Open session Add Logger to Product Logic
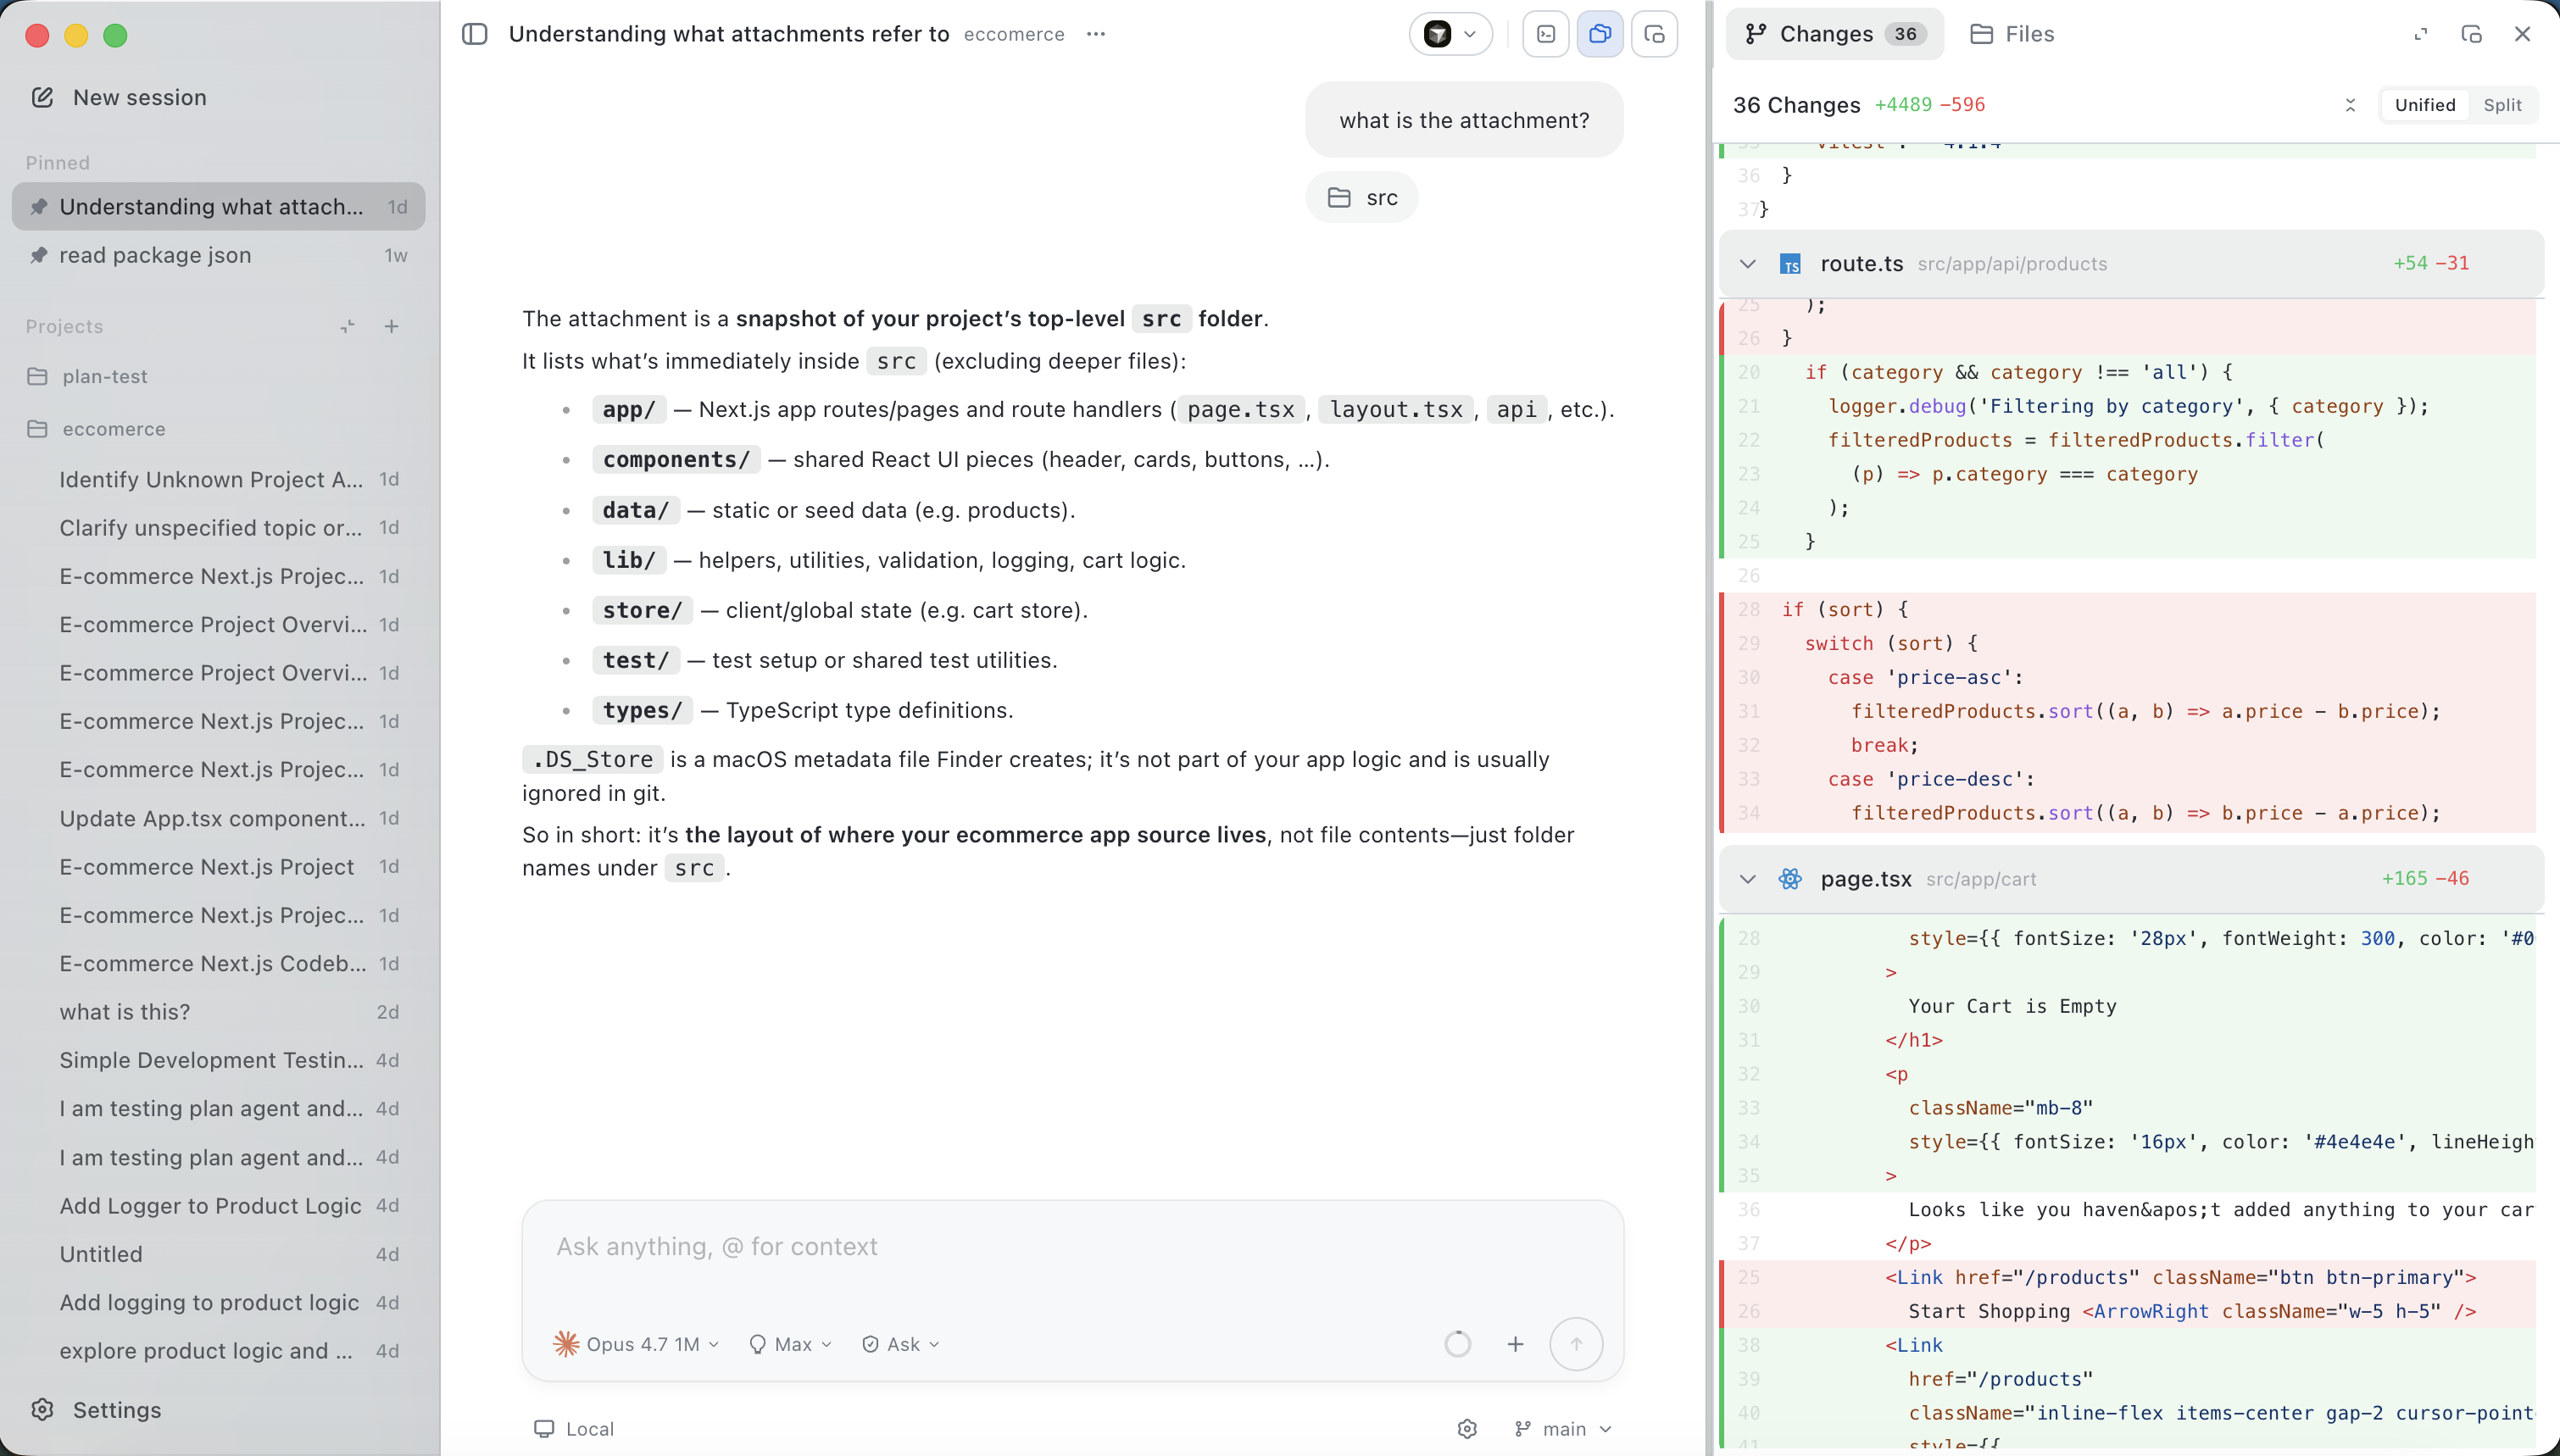 pyautogui.click(x=219, y=1205)
